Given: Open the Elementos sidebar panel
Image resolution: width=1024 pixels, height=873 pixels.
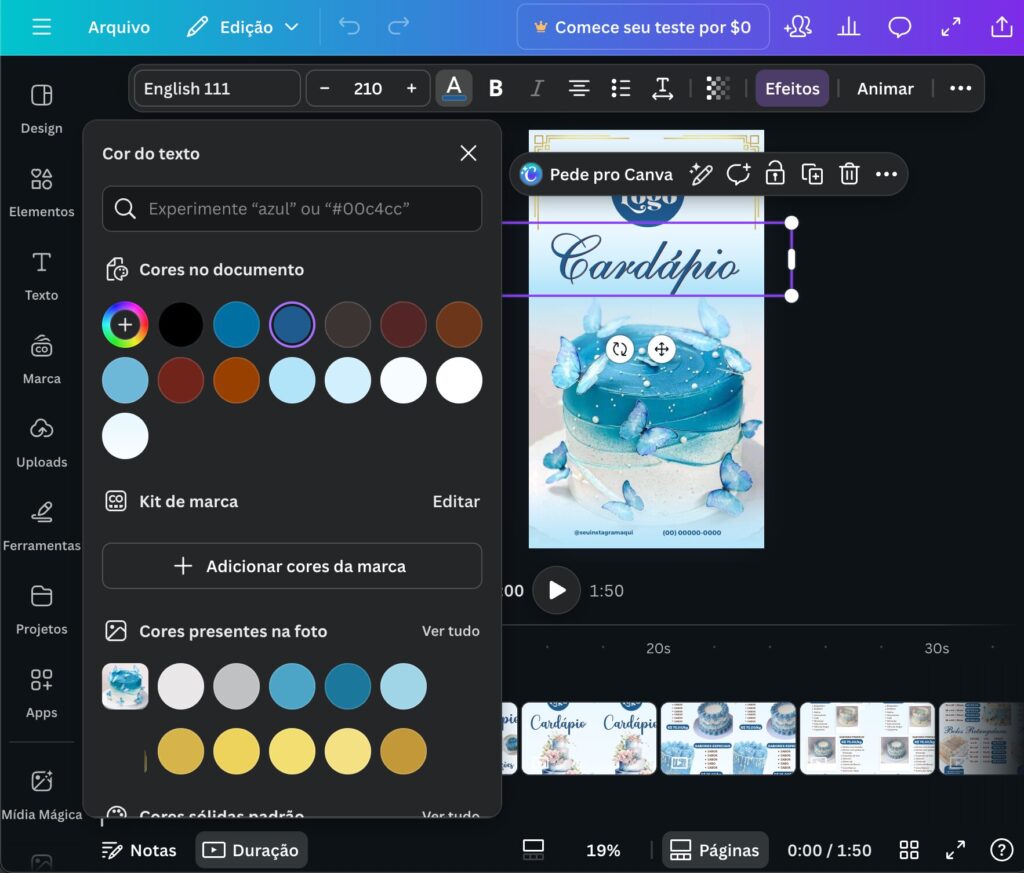Looking at the screenshot, I should coord(41,192).
